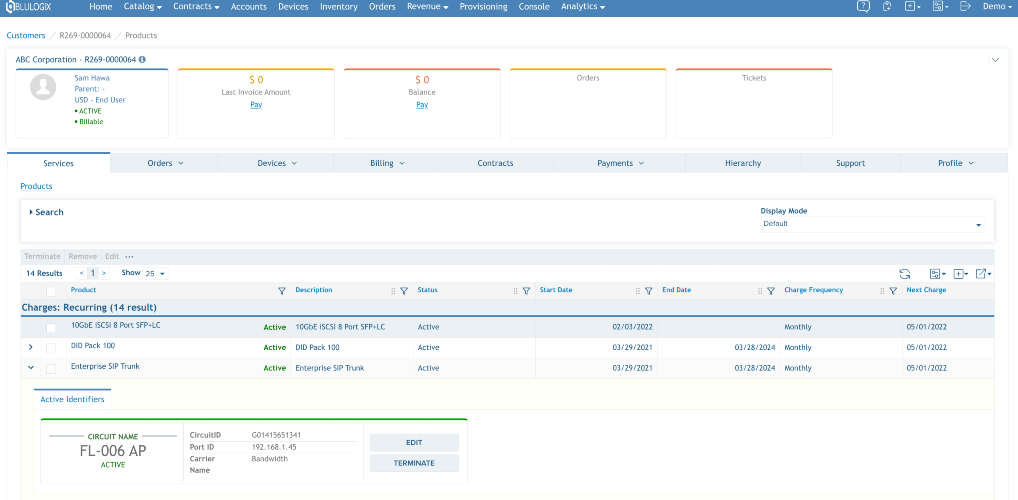This screenshot has width=1018, height=500.
Task: Filter the Product column
Action: pyautogui.click(x=281, y=291)
